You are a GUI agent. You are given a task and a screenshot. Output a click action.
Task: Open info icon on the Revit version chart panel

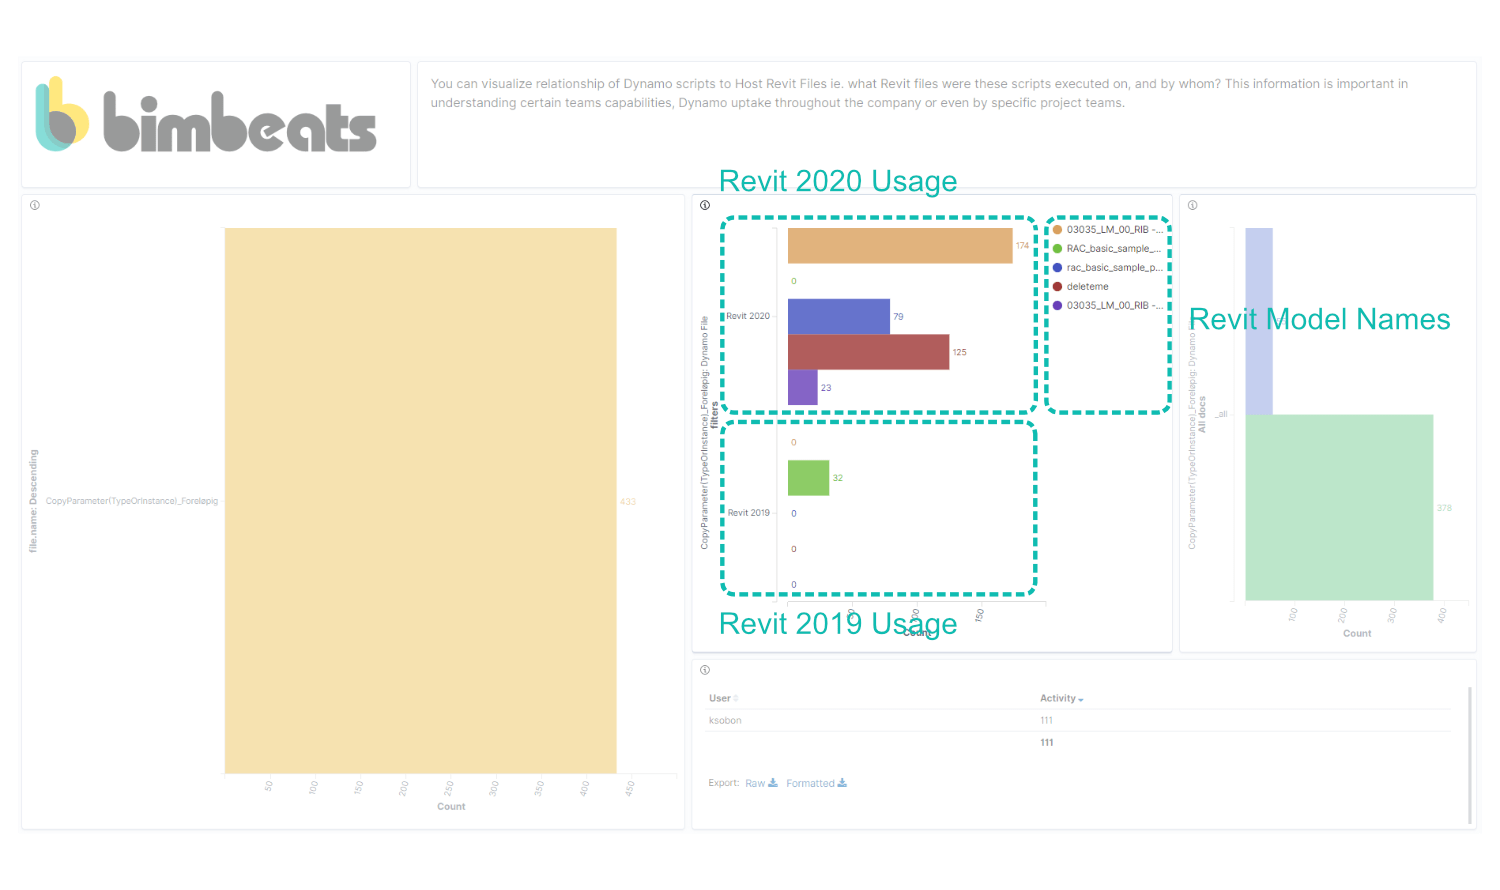(x=705, y=205)
